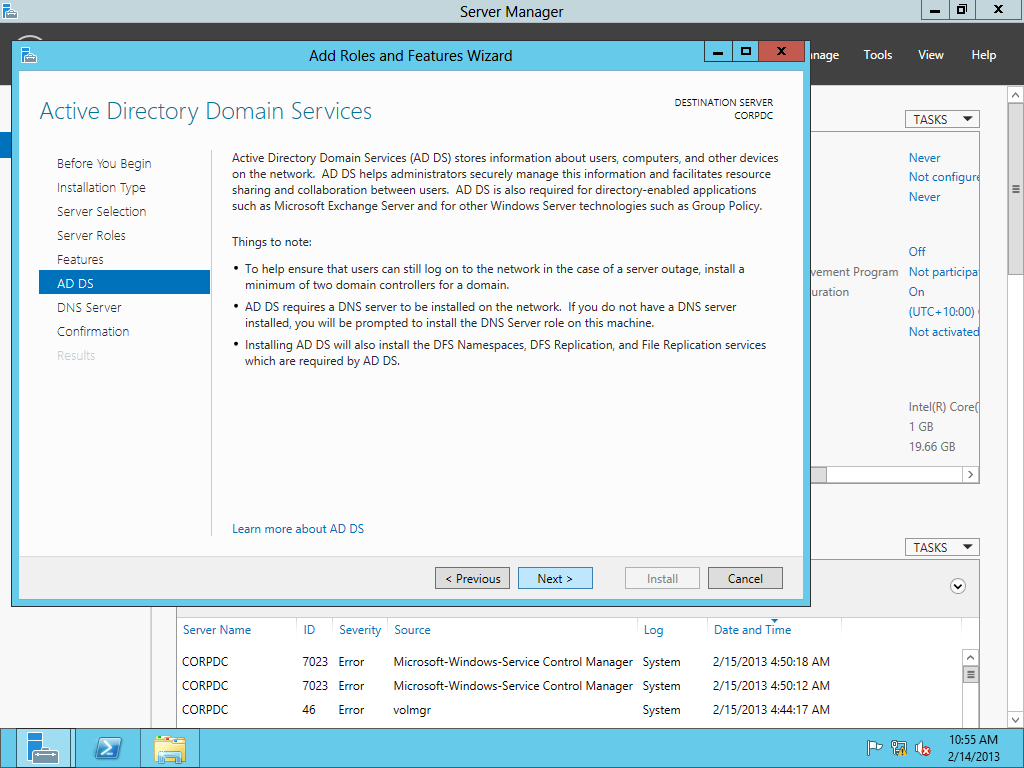
Task: Click the Action Center flag icon
Action: [x=874, y=748]
